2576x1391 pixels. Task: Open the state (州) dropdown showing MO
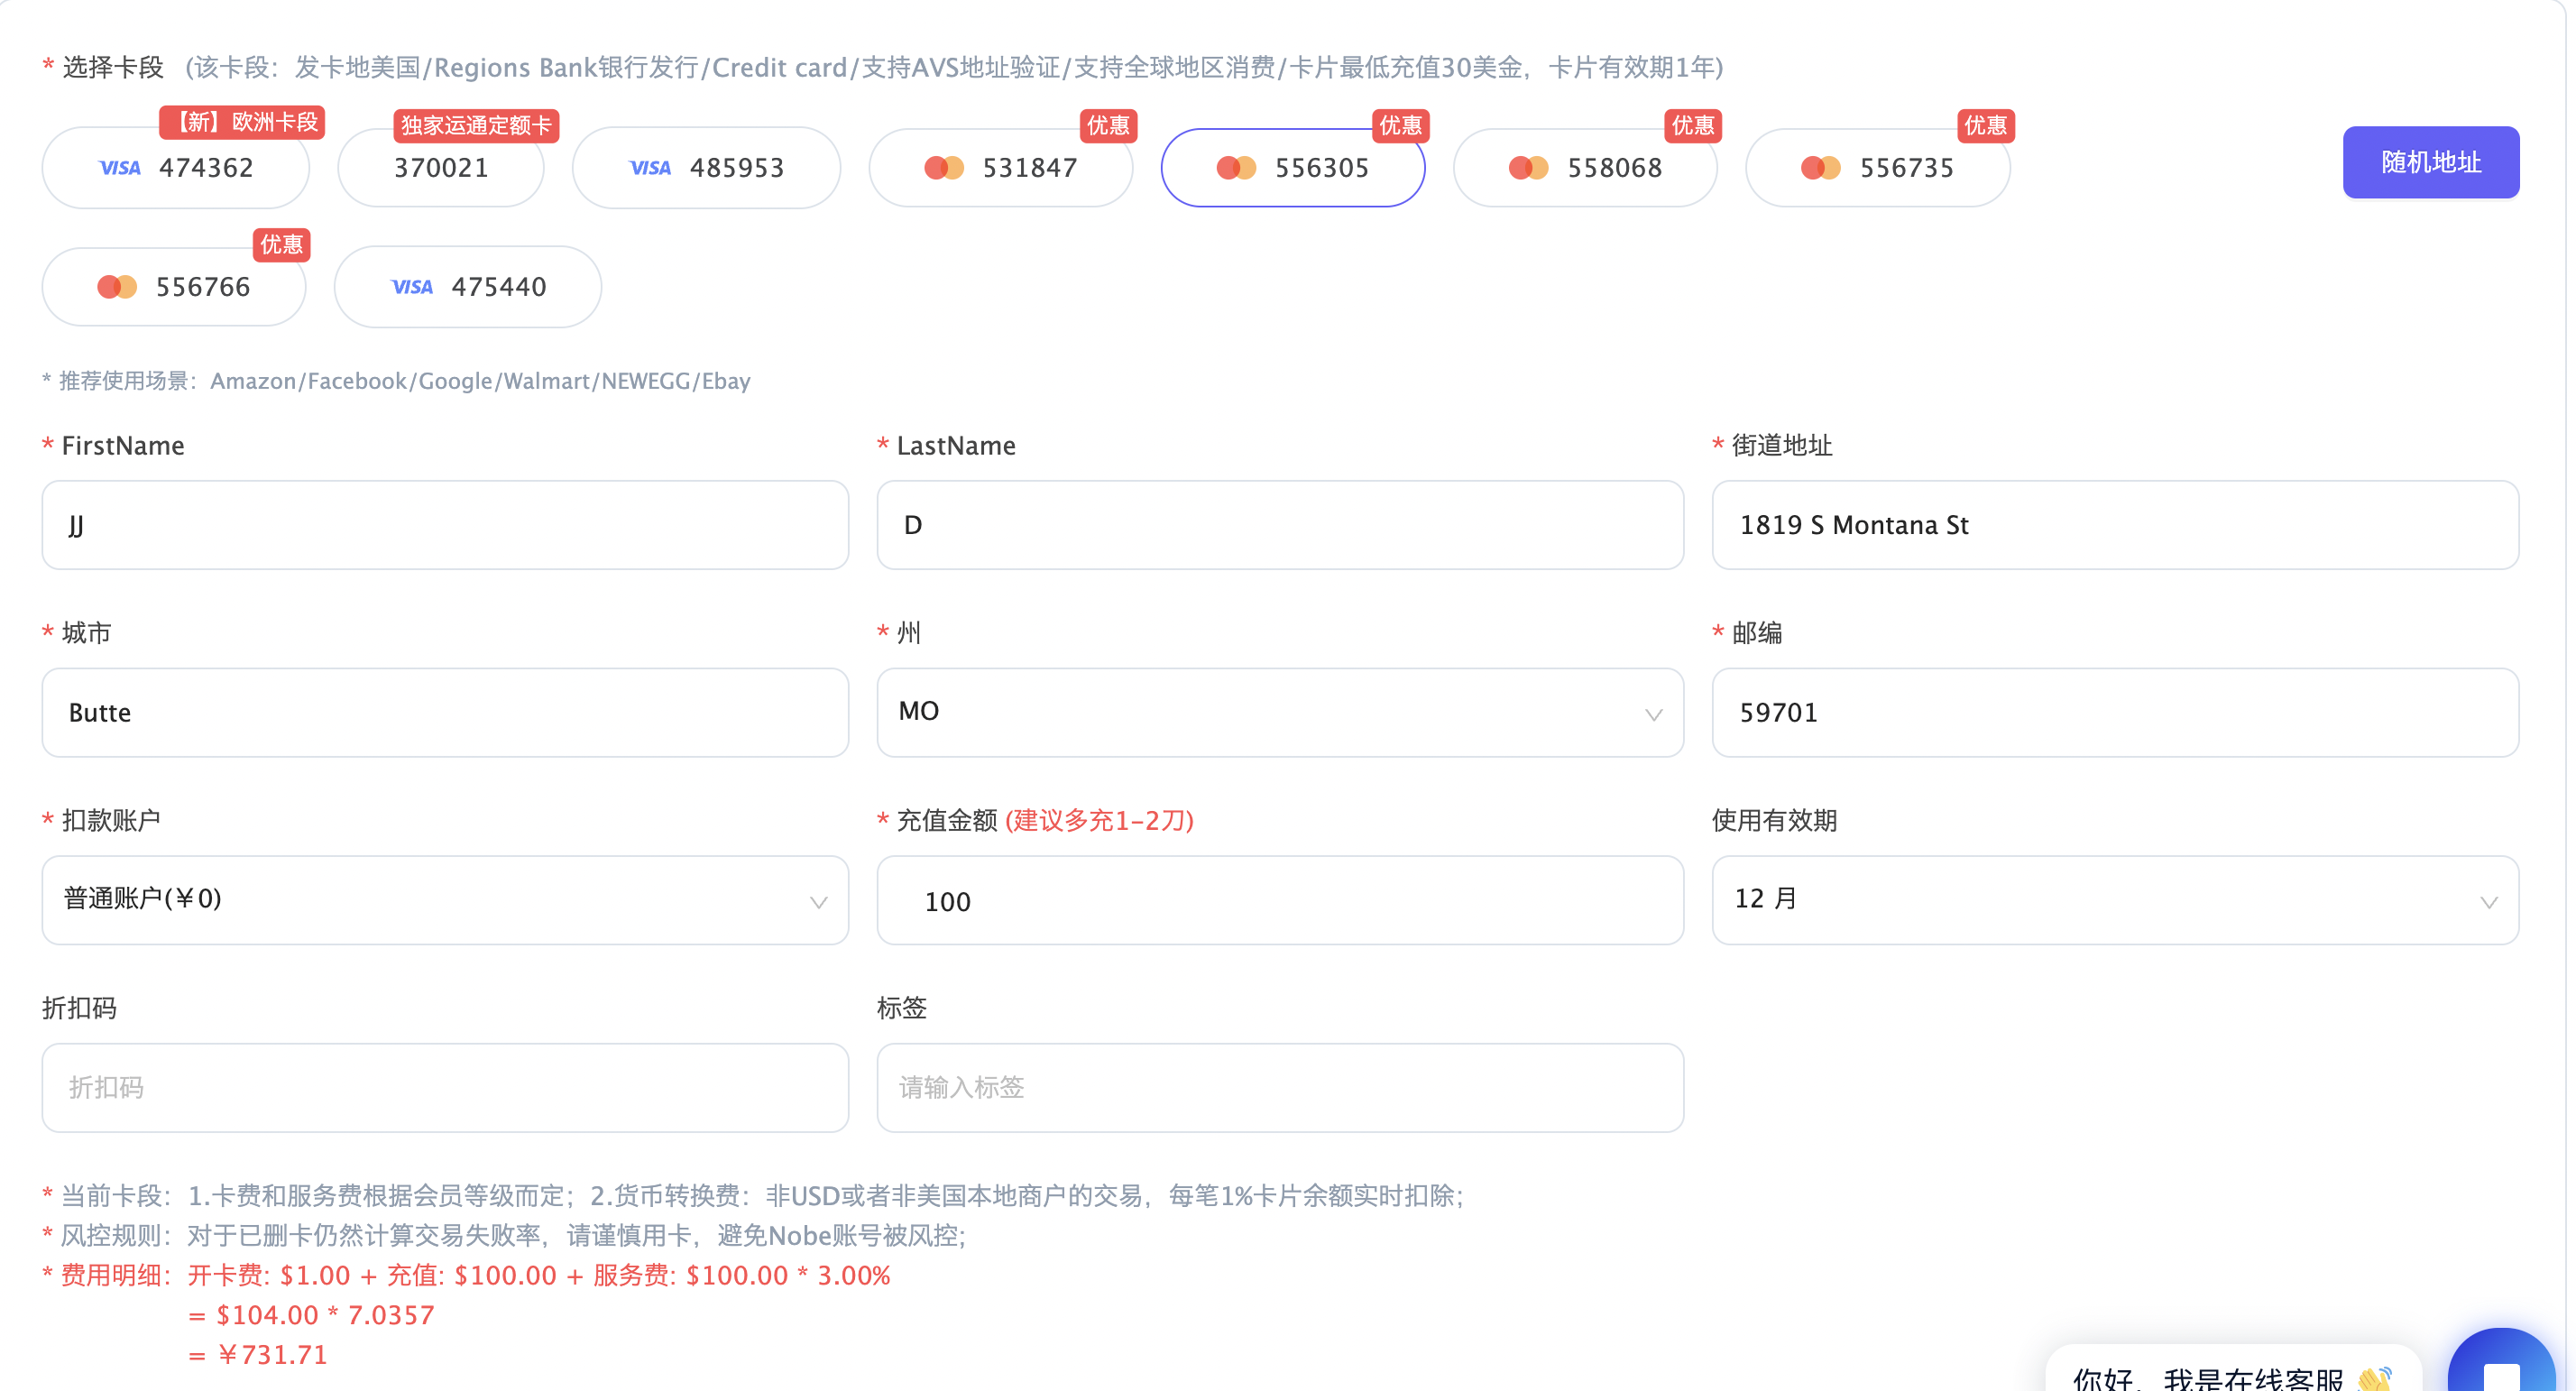pyautogui.click(x=1280, y=712)
